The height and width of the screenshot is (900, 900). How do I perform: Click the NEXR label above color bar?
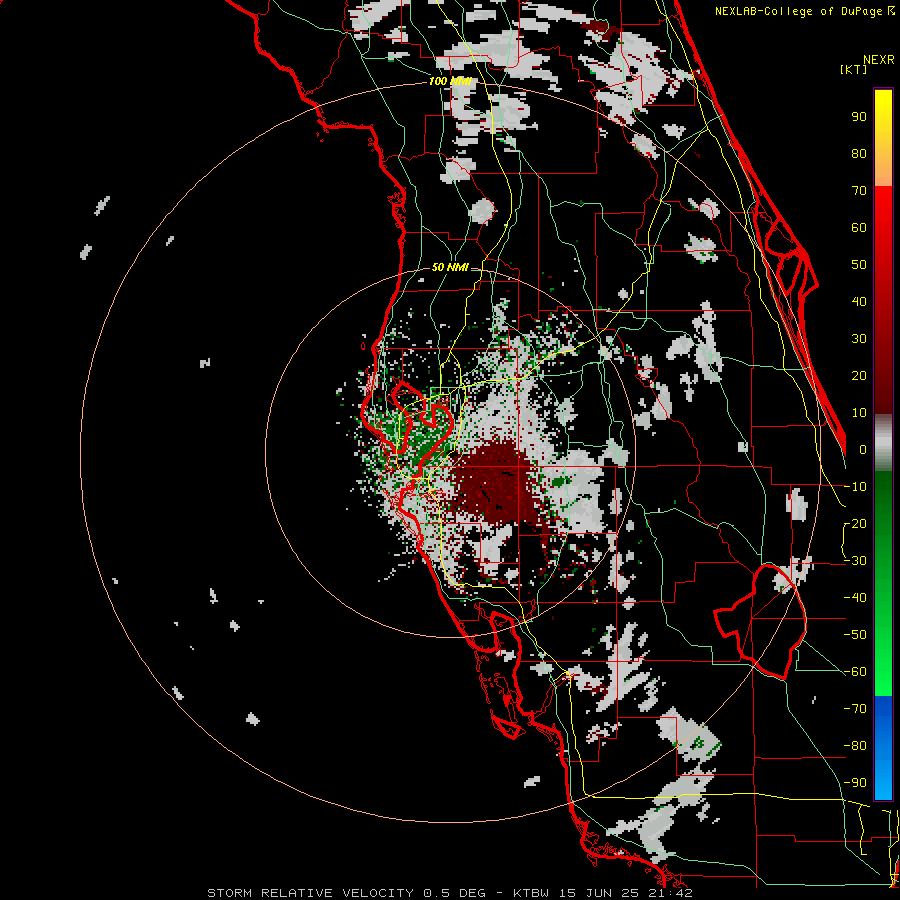[879, 60]
